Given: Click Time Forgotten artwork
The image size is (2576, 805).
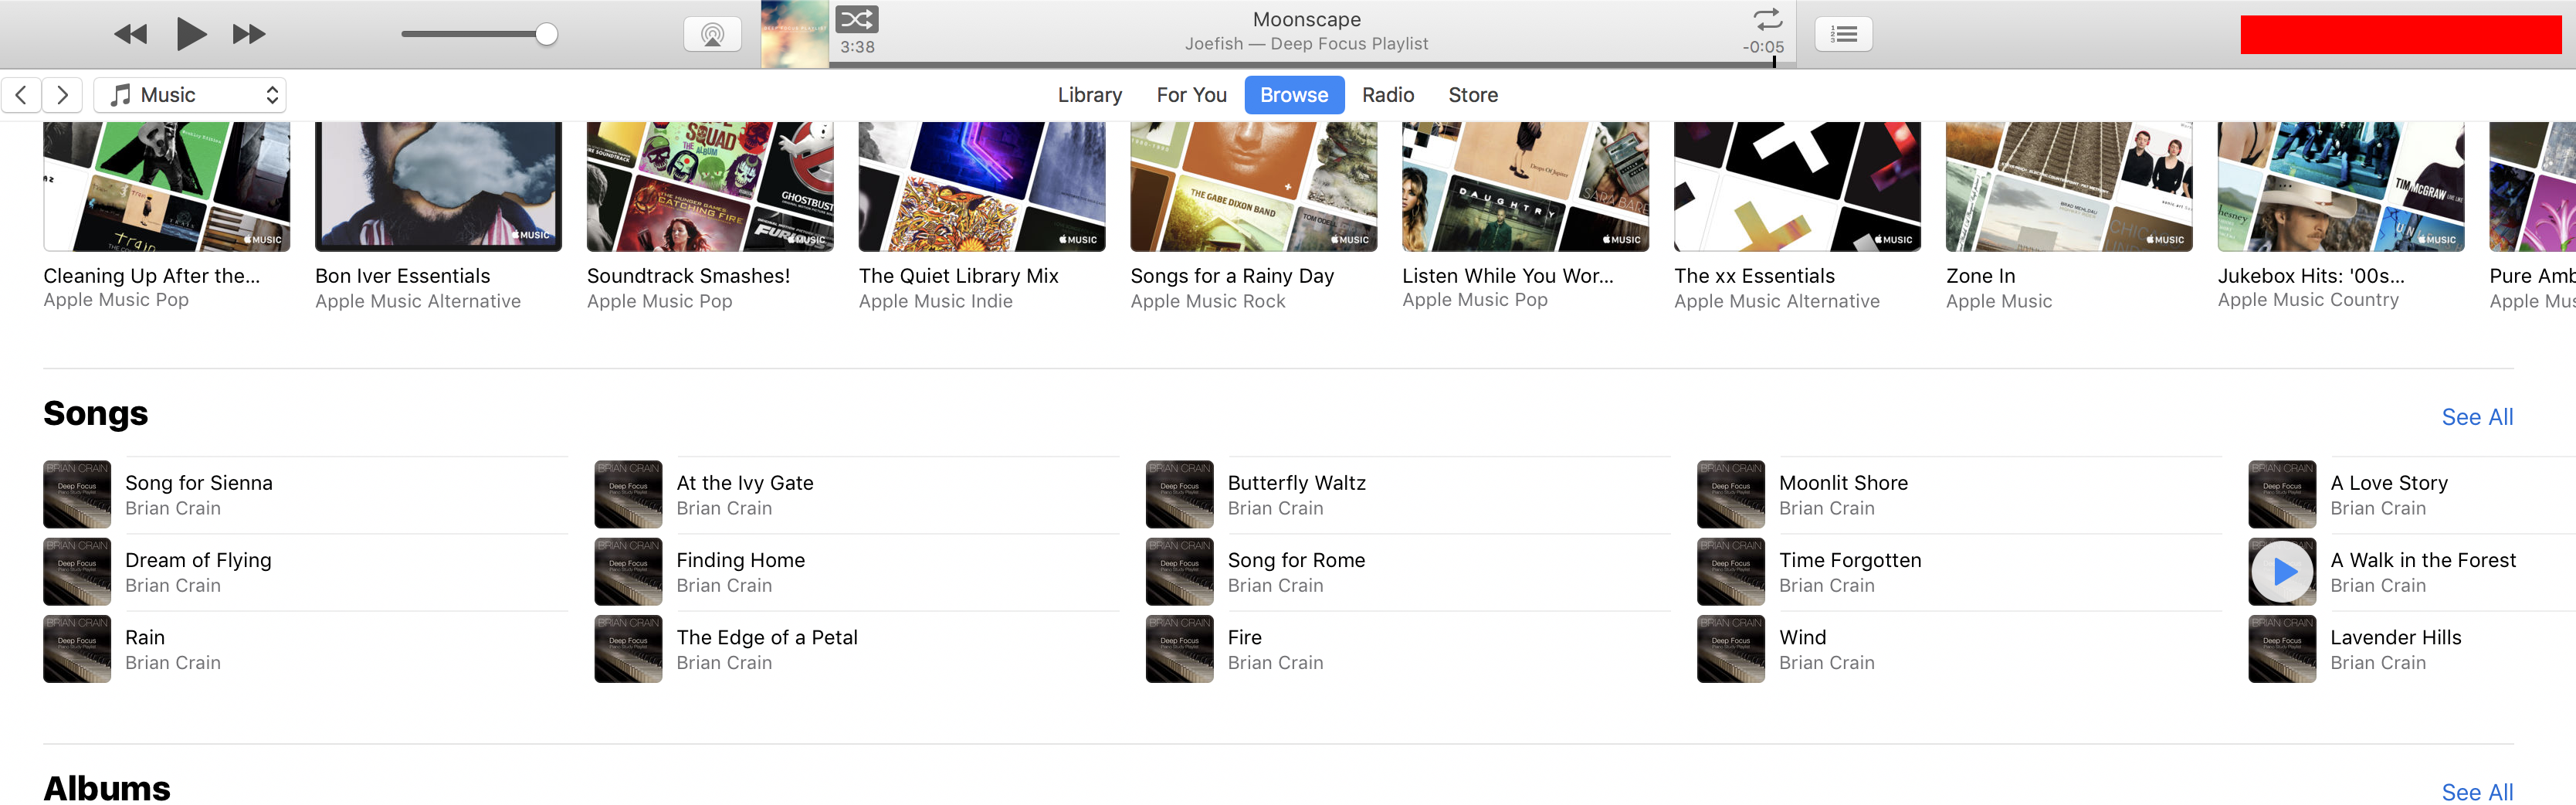Looking at the screenshot, I should pos(1731,572).
